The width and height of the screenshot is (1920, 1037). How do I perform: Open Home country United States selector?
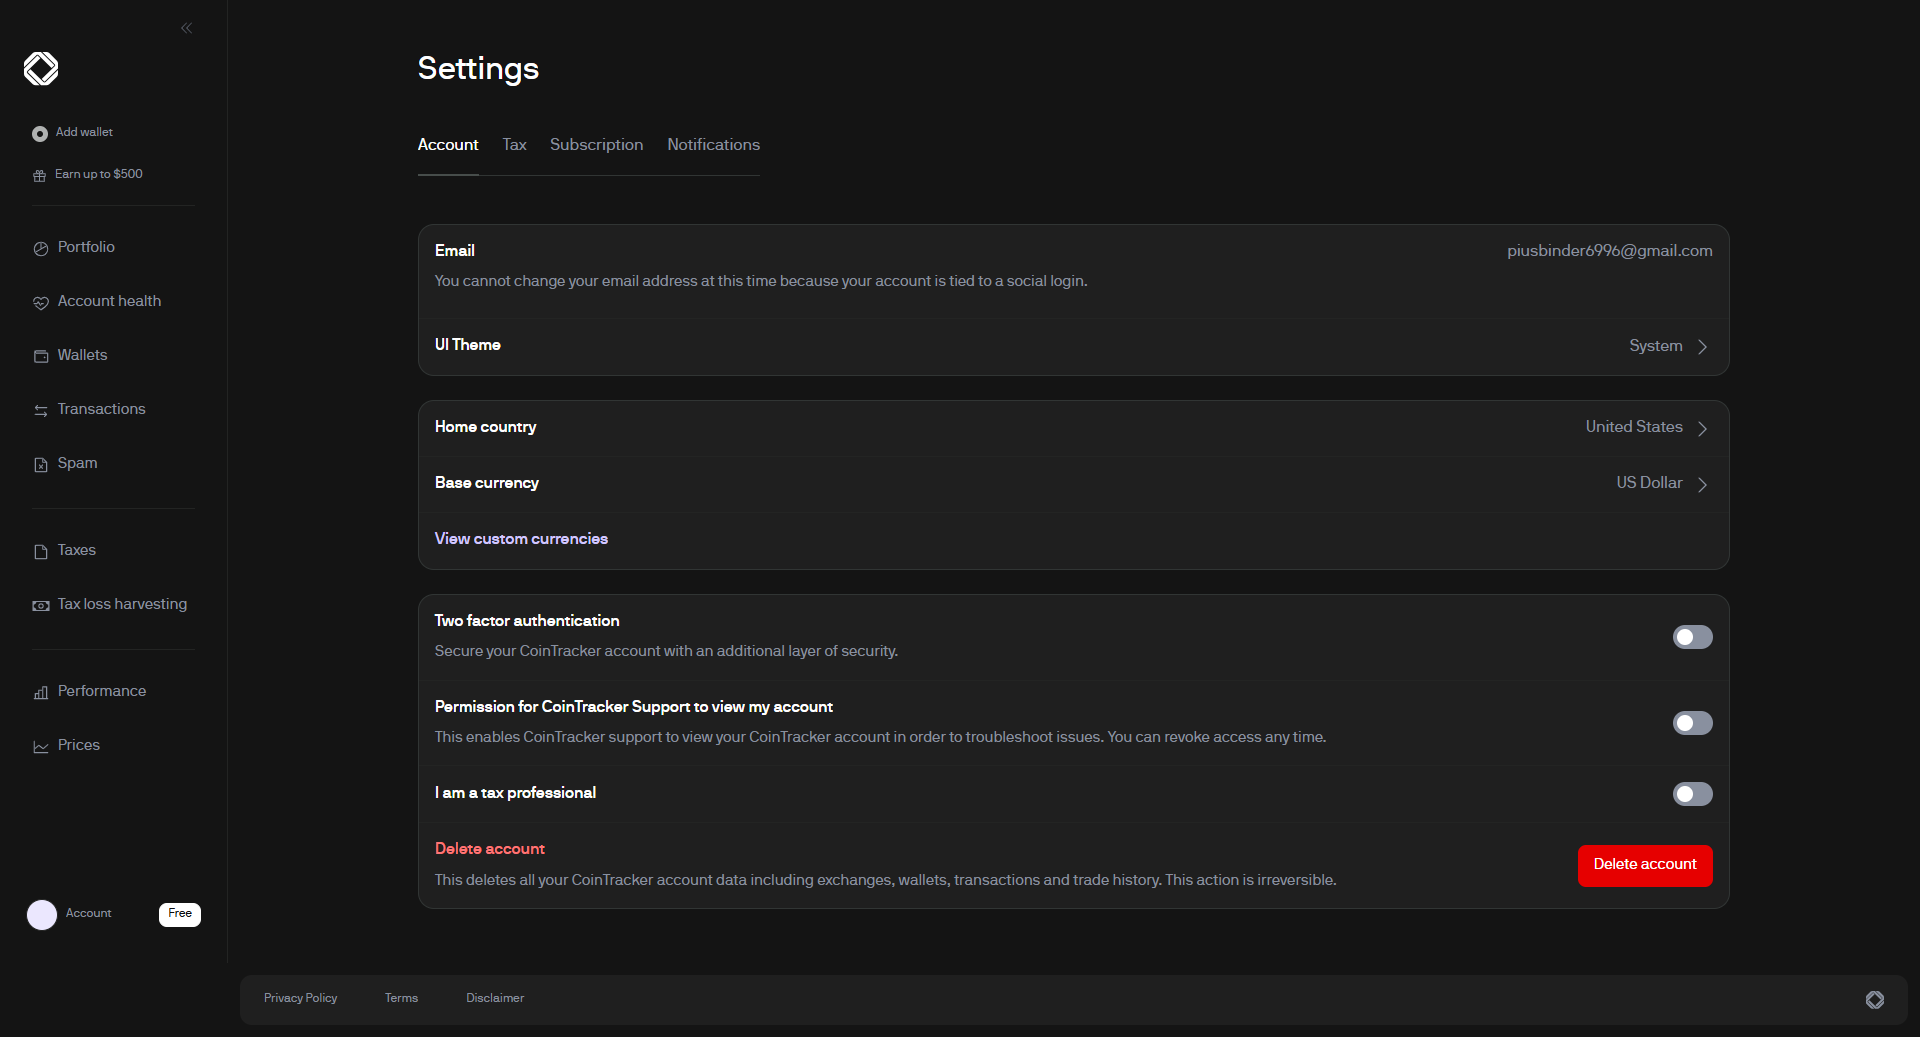click(1646, 428)
